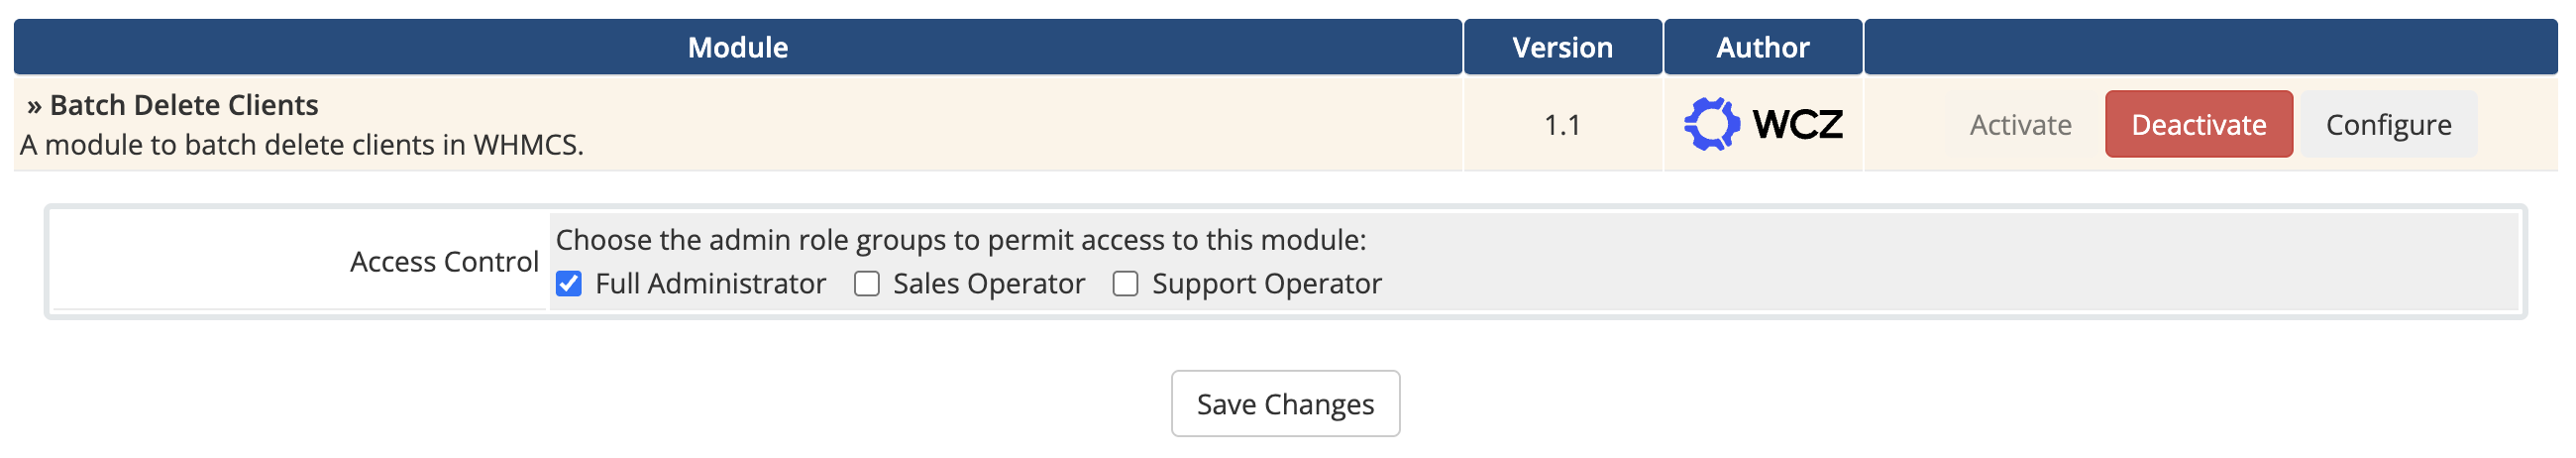Screen dimensions: 2576x458
Task: Click the WCZ author name text
Action: (1797, 124)
